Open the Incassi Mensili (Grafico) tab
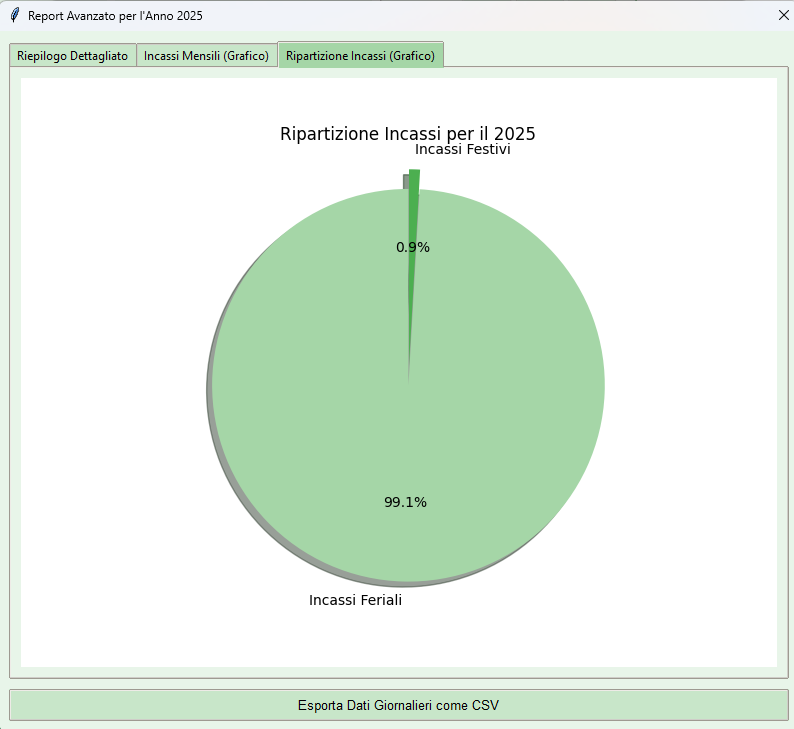This screenshot has width=794, height=729. pos(206,56)
